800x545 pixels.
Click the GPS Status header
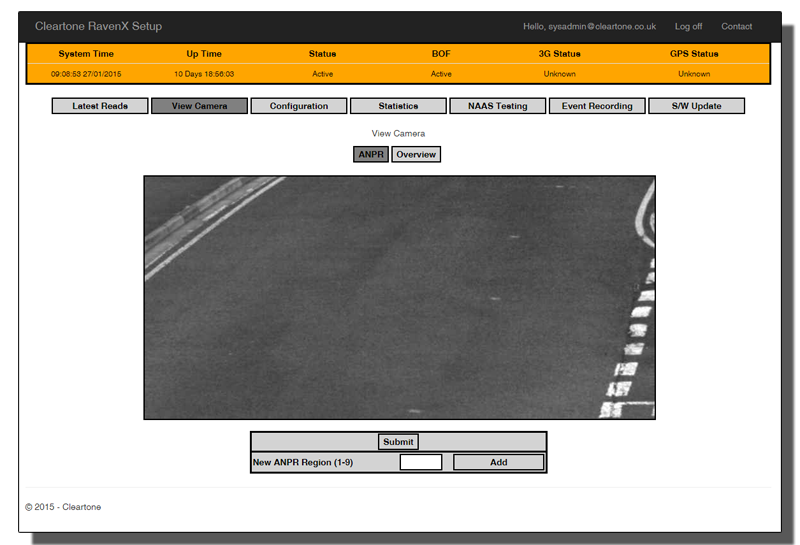click(x=694, y=54)
